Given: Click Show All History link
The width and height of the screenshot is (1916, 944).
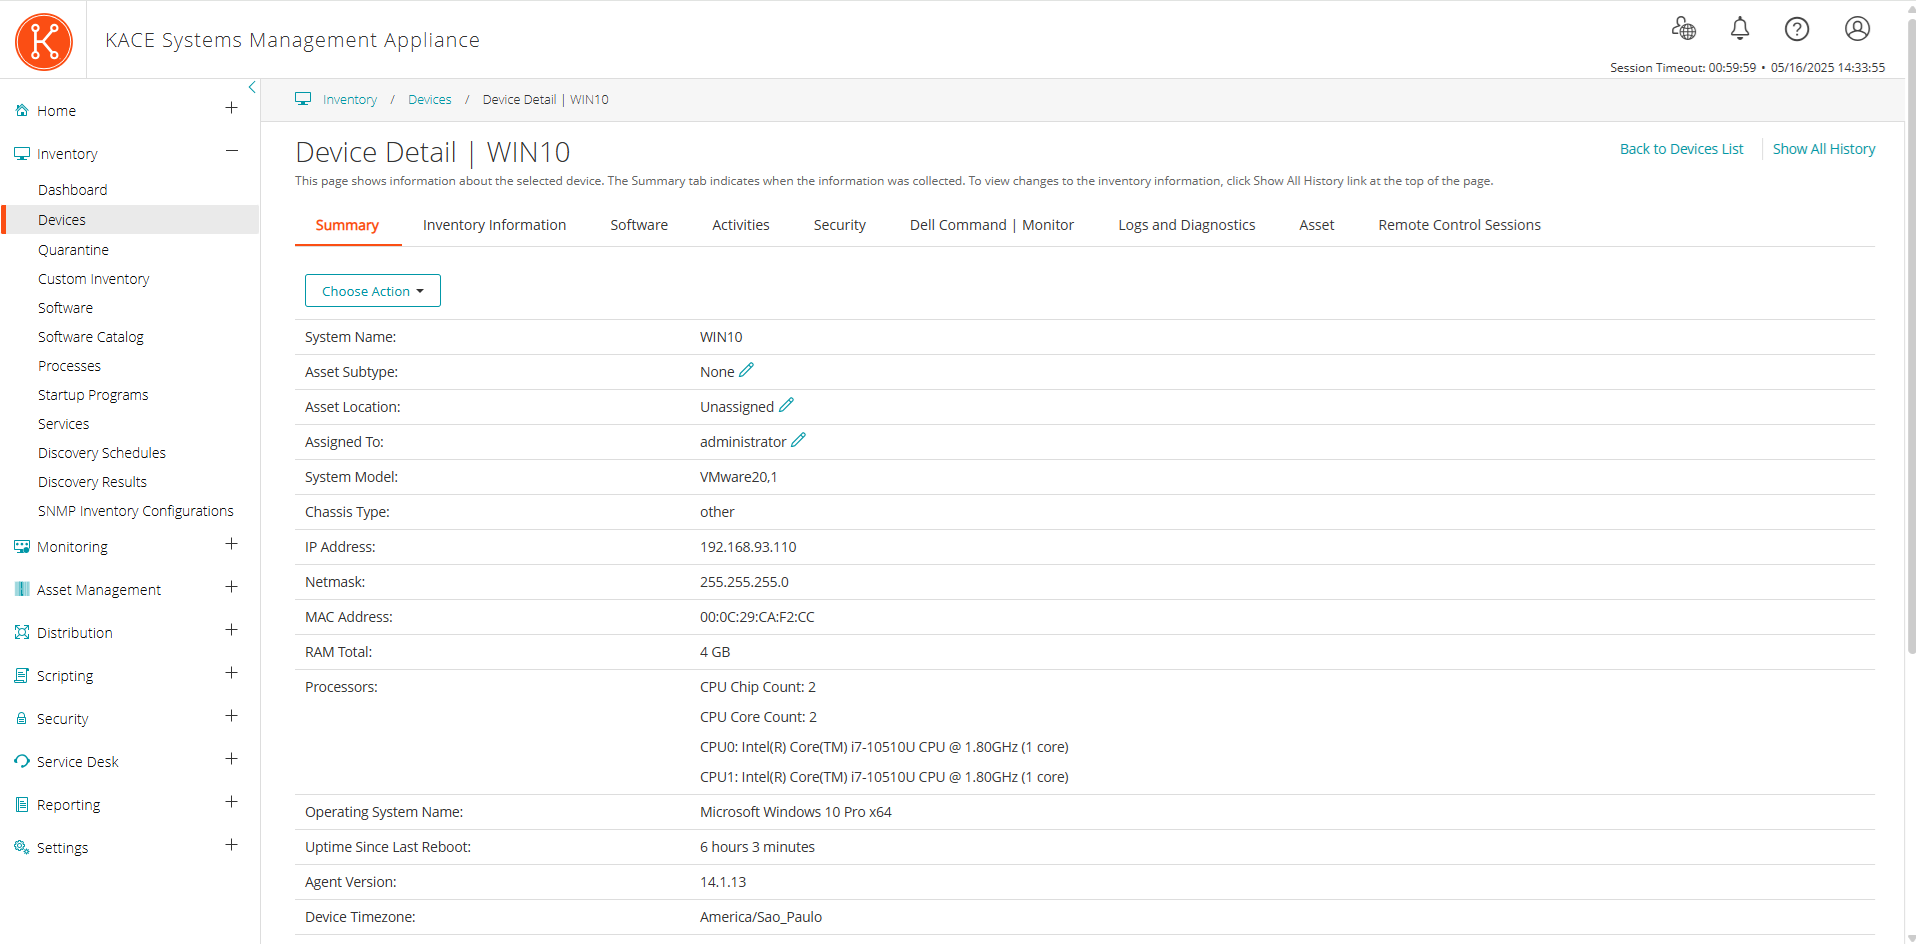Looking at the screenshot, I should [x=1824, y=149].
